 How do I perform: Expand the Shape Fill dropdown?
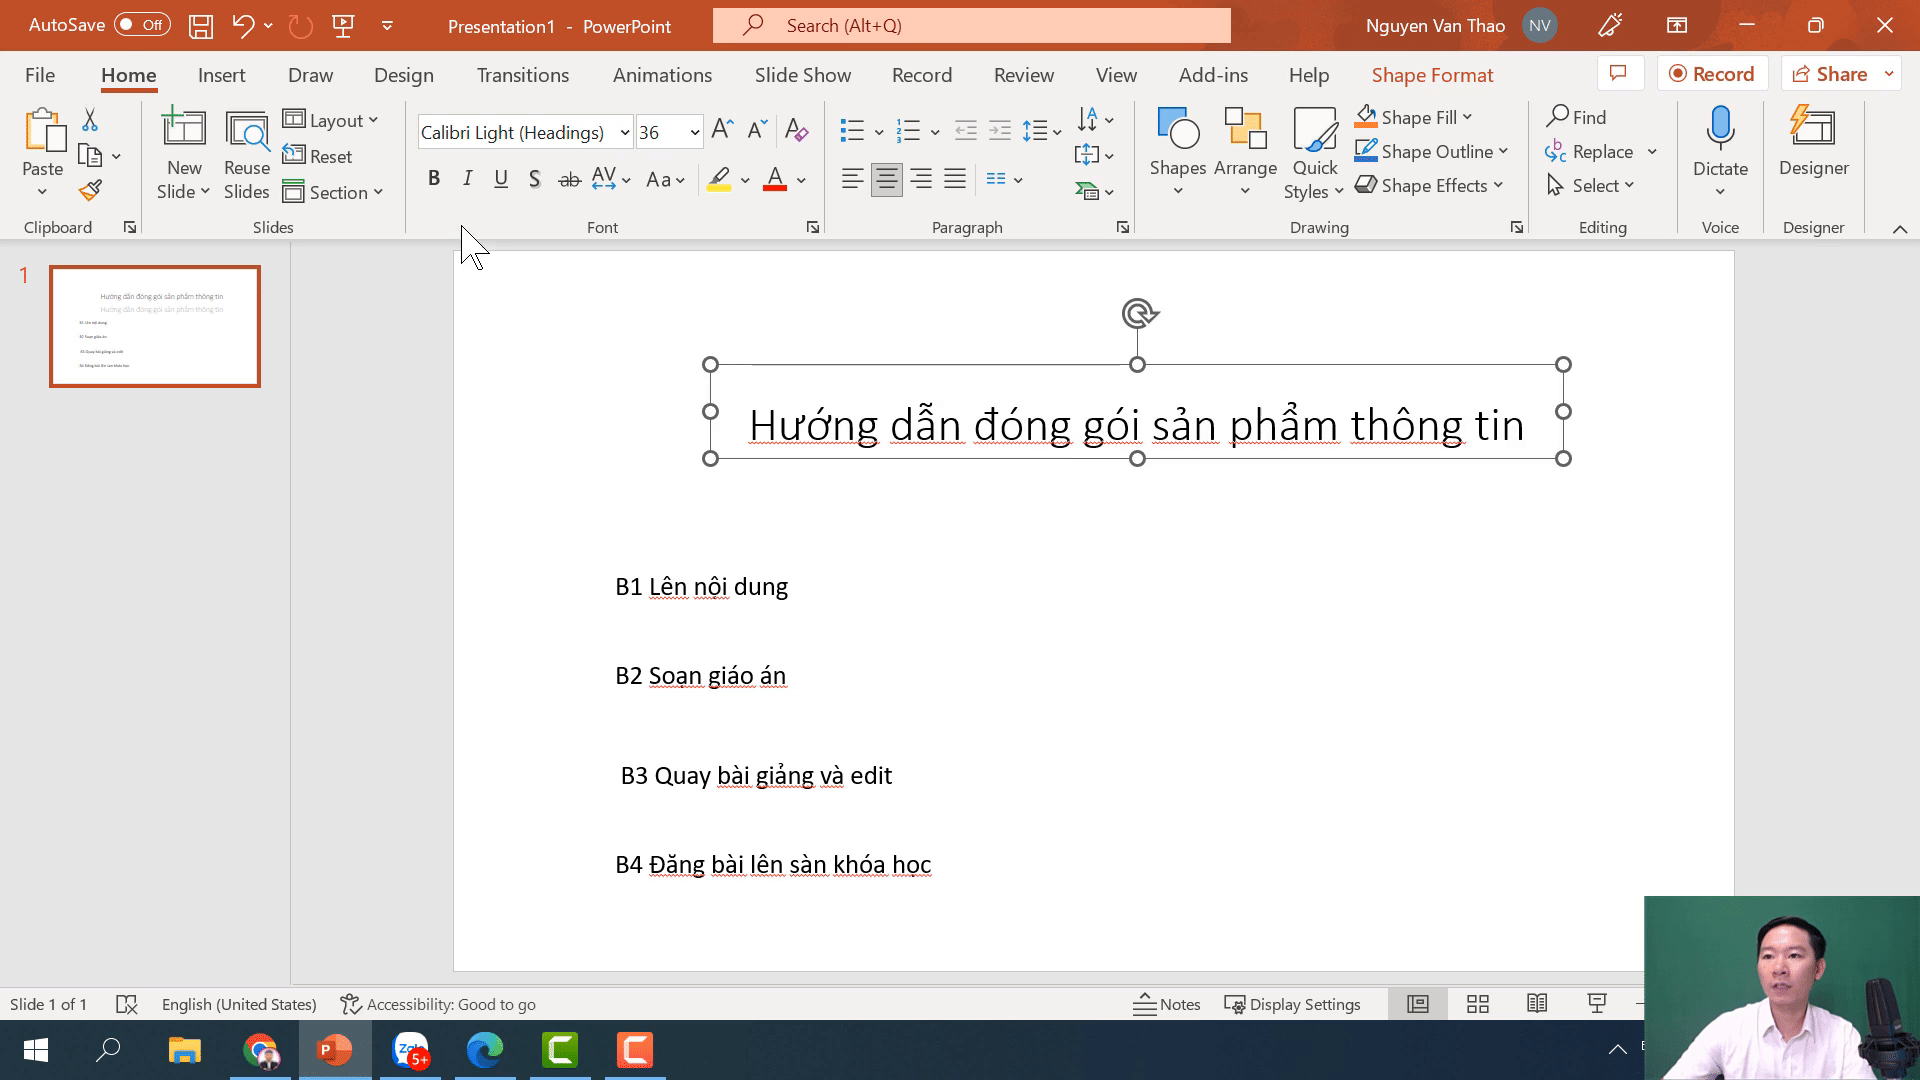[x=1467, y=118]
